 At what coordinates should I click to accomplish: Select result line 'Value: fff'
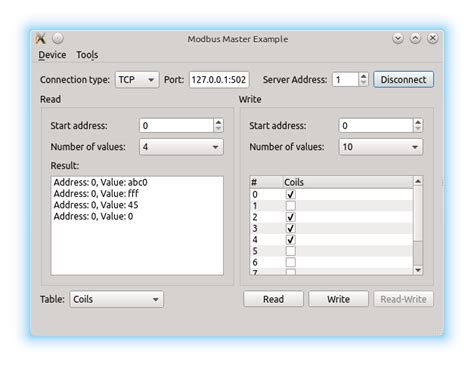96,194
